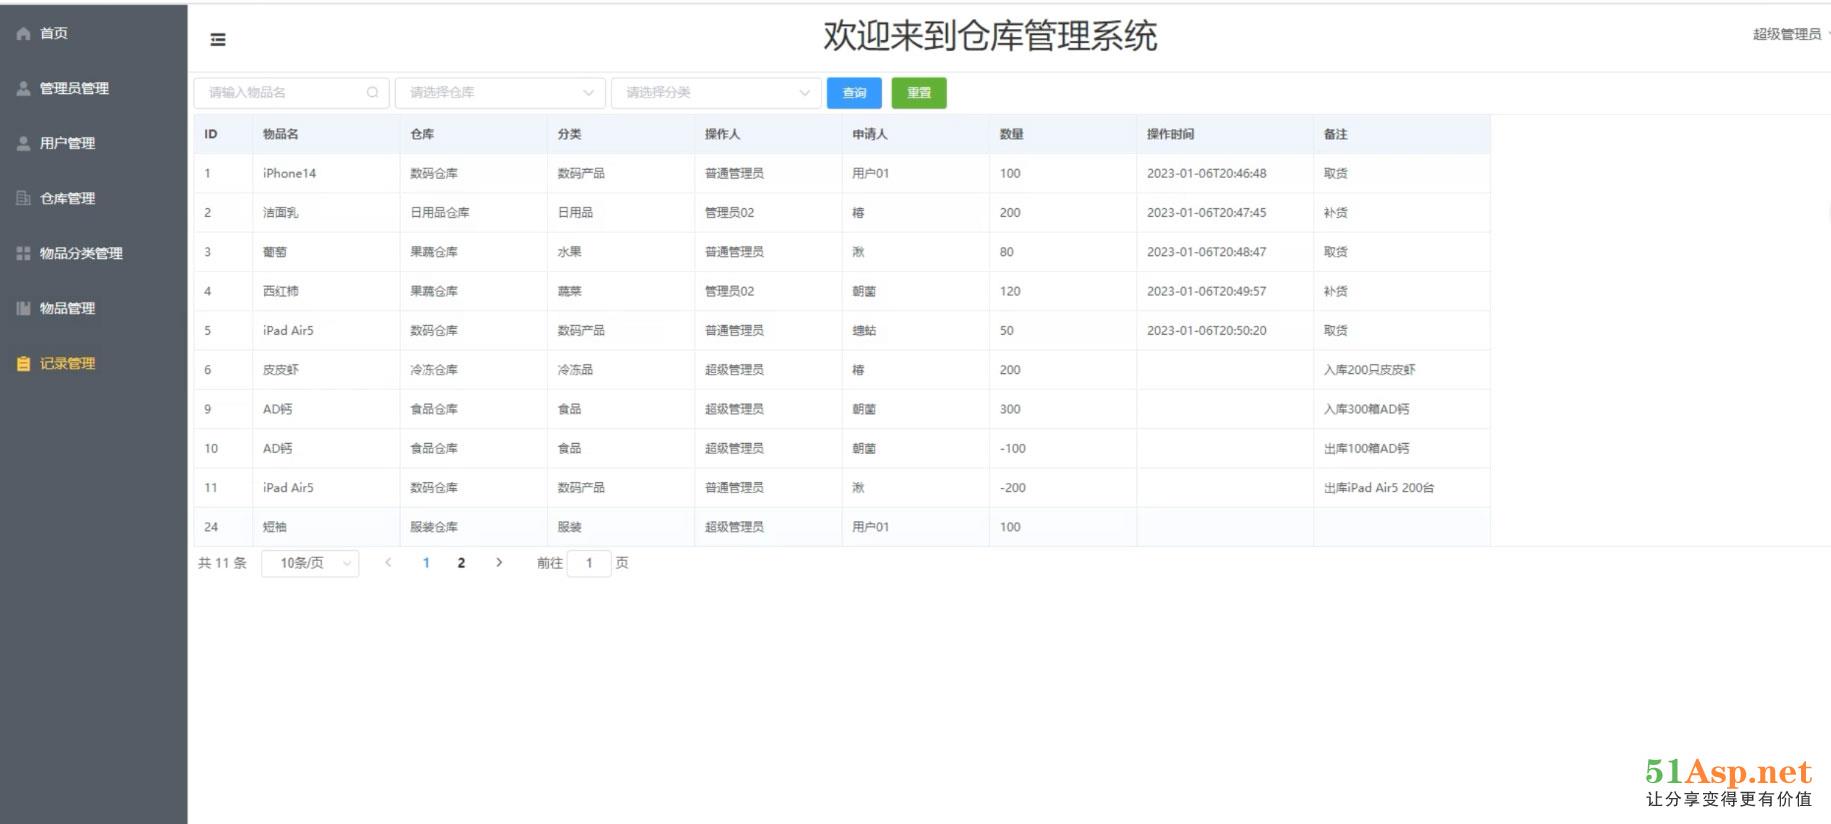Click the go-to page number input box
The image size is (1831, 824).
point(589,564)
